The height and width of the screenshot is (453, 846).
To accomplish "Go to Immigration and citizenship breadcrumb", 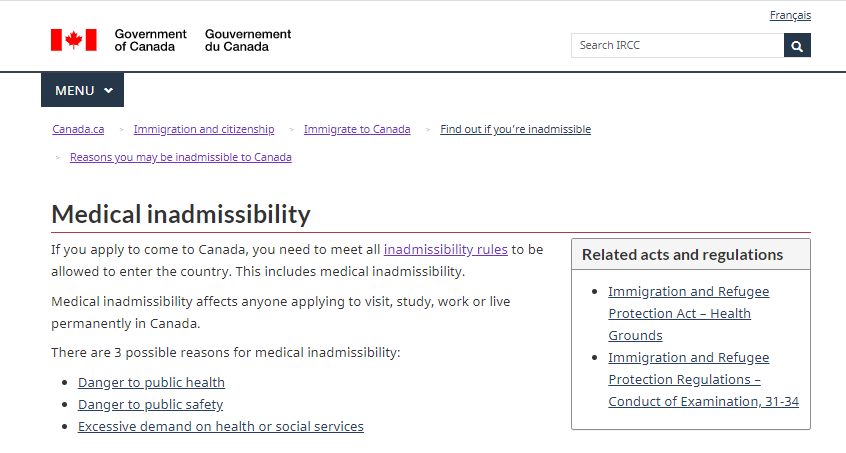I will coord(204,129).
